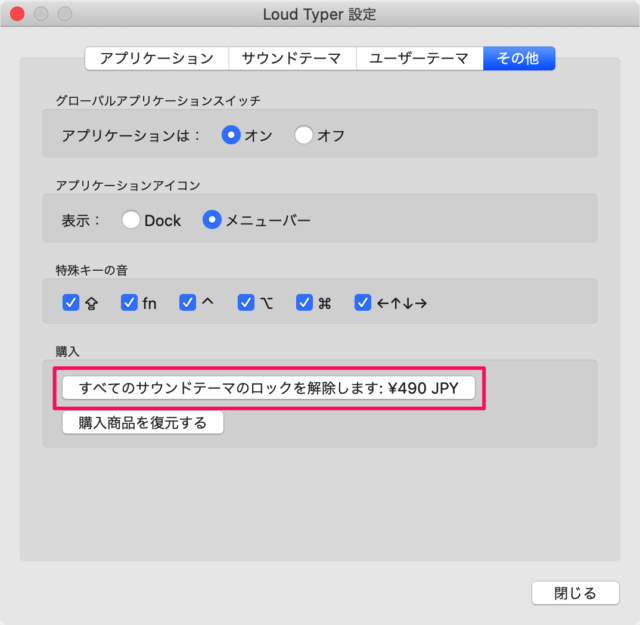This screenshot has width=640, height=625.
Task: Click the 特殊キーの音 section label
Action: click(92, 270)
